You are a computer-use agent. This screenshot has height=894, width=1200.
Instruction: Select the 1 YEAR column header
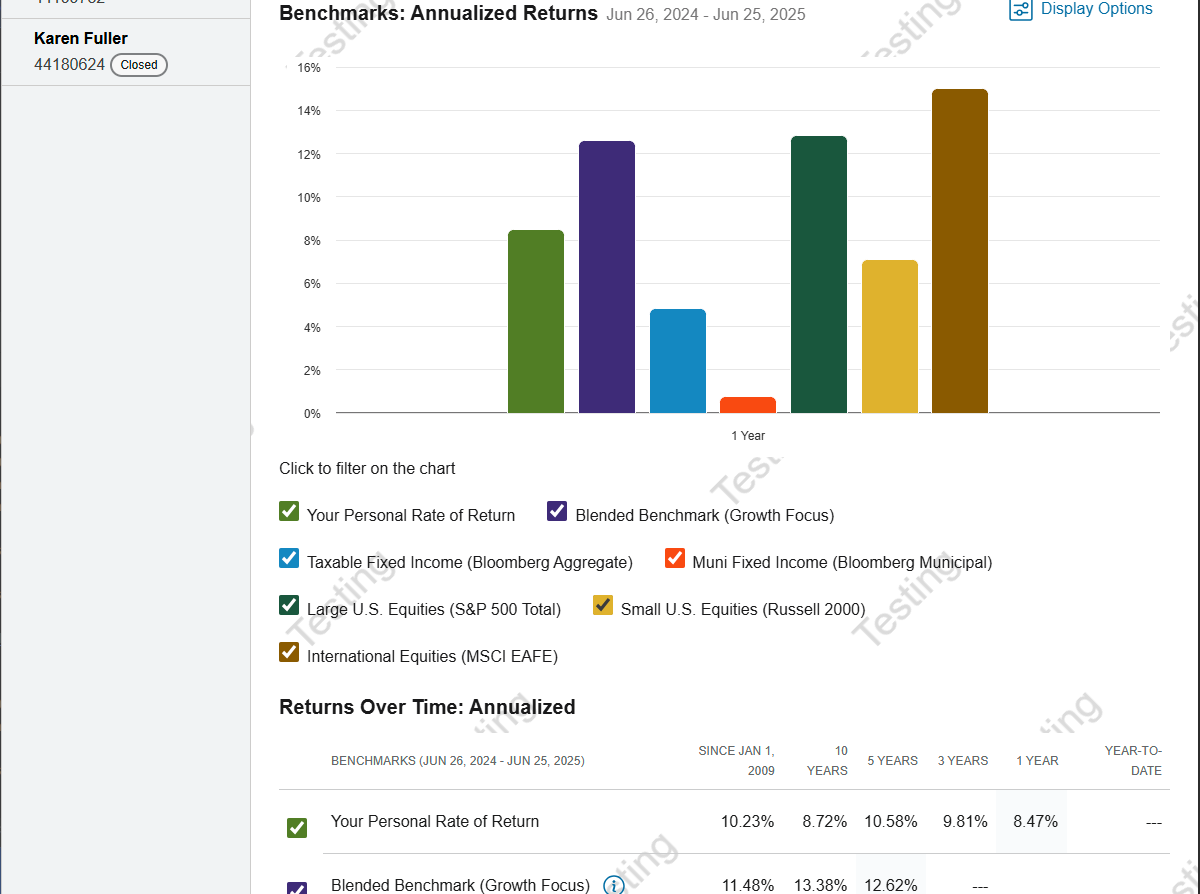1037,761
